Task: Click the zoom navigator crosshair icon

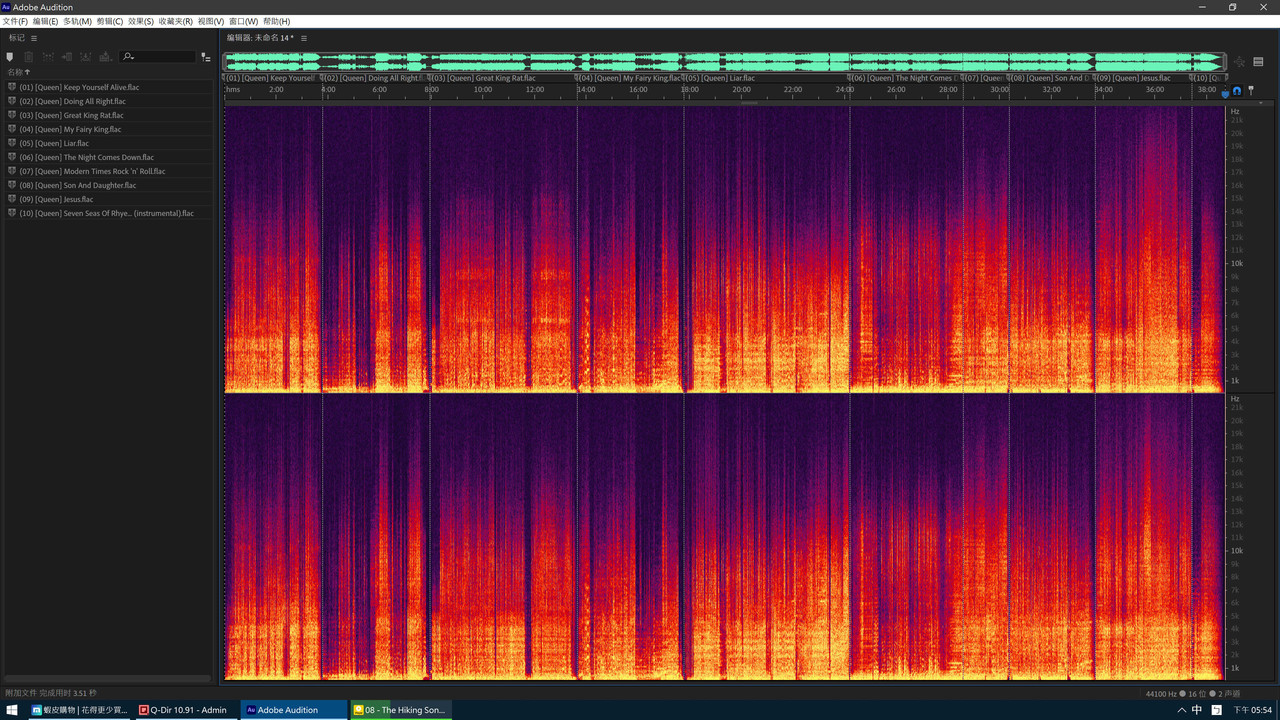Action: click(1240, 62)
